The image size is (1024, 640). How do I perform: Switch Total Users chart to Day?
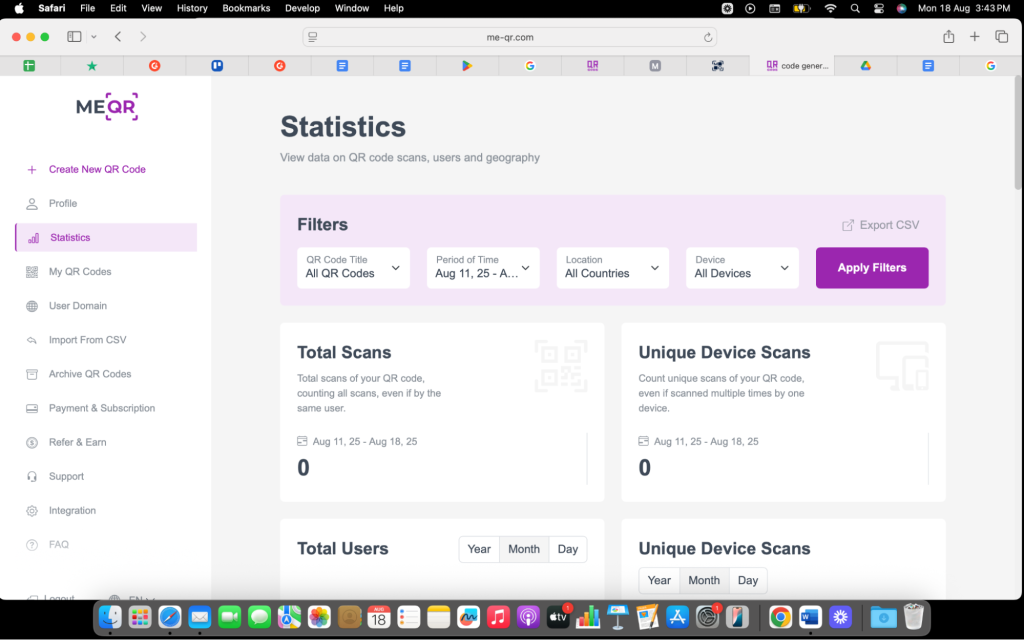pyautogui.click(x=567, y=549)
